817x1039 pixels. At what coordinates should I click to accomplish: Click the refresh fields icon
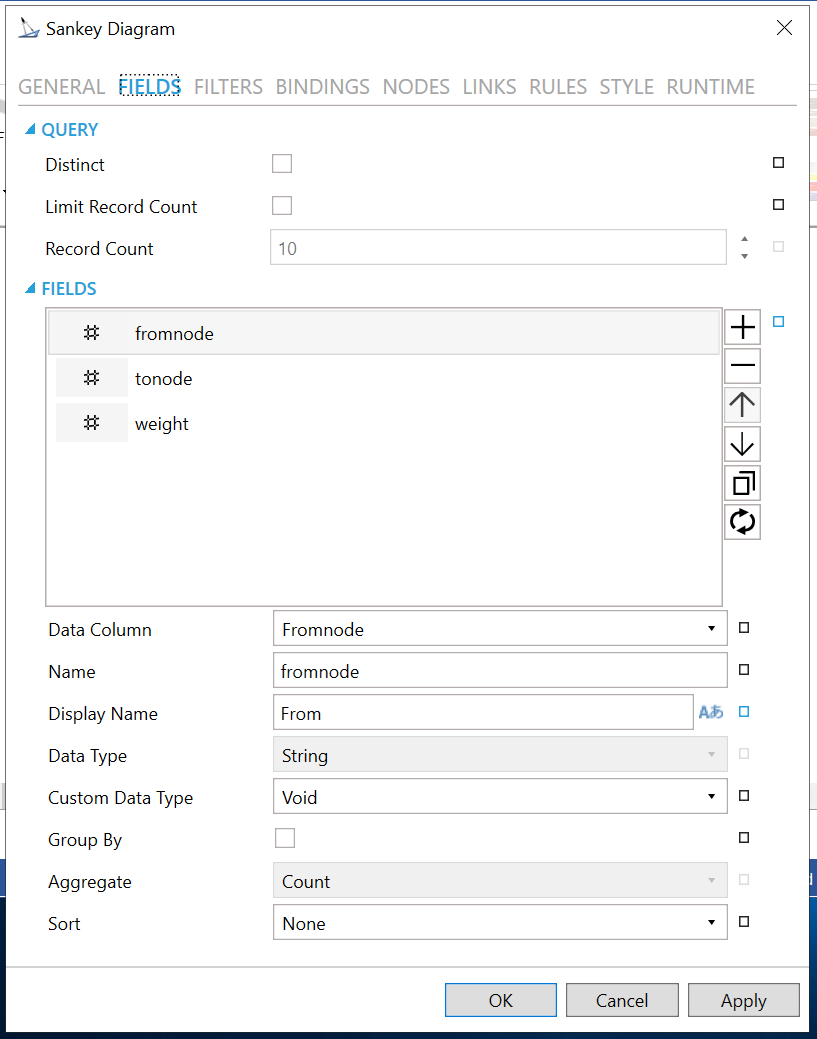(742, 521)
